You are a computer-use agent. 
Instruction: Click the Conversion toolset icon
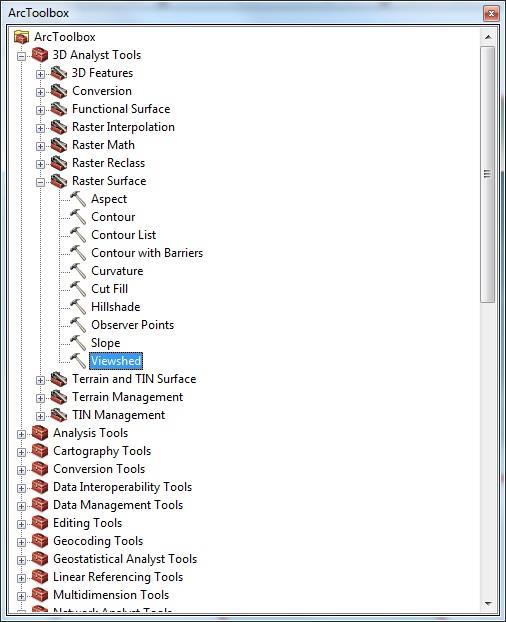click(x=59, y=91)
